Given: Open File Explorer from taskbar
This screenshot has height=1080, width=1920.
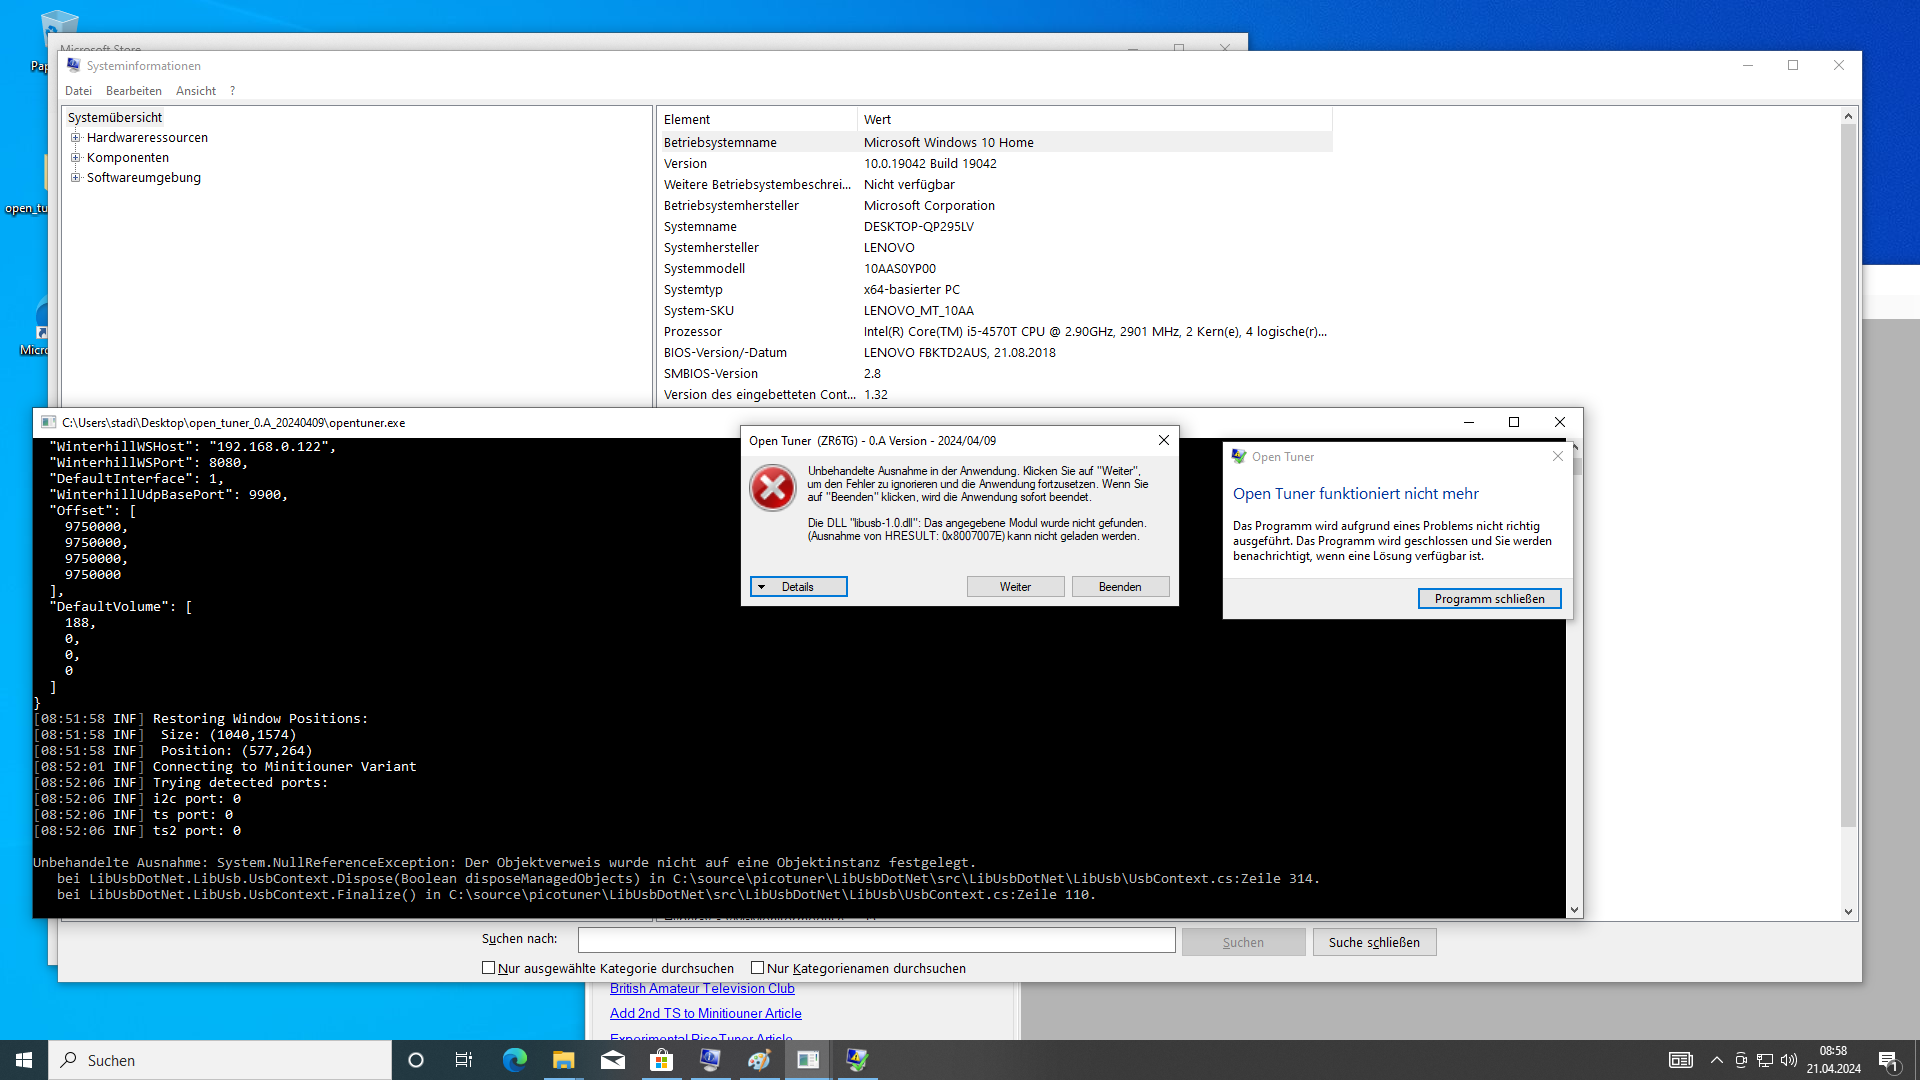Looking at the screenshot, I should [x=563, y=1060].
